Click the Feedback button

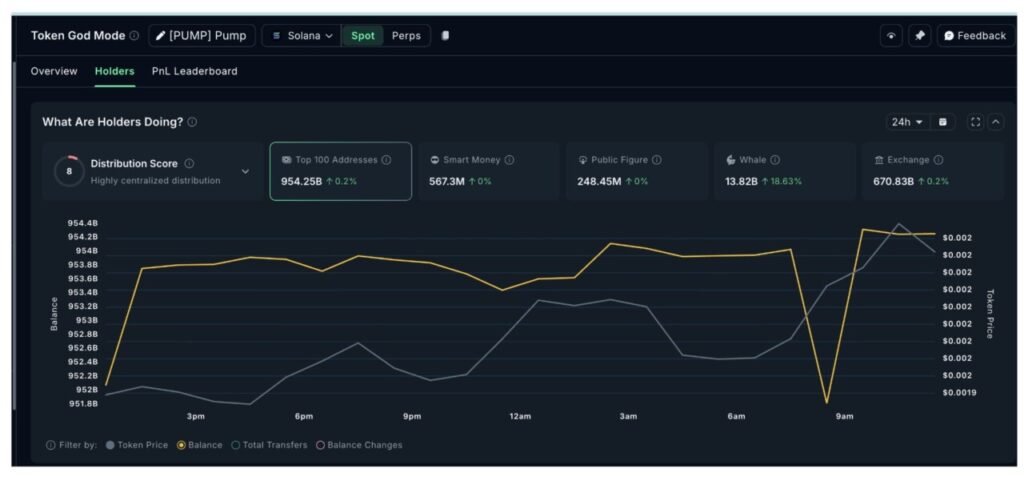click(x=975, y=36)
